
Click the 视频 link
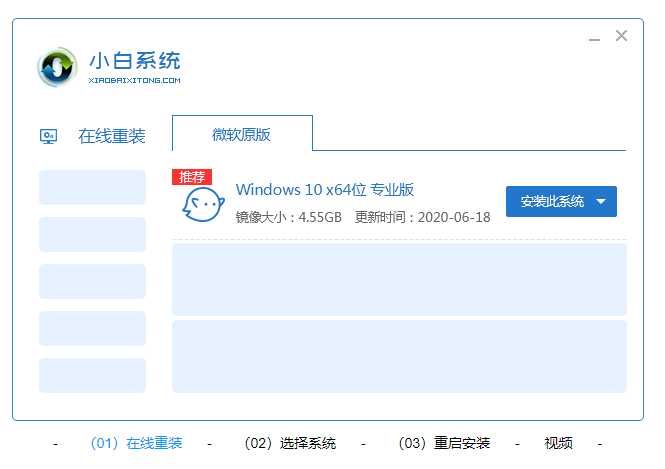click(558, 443)
